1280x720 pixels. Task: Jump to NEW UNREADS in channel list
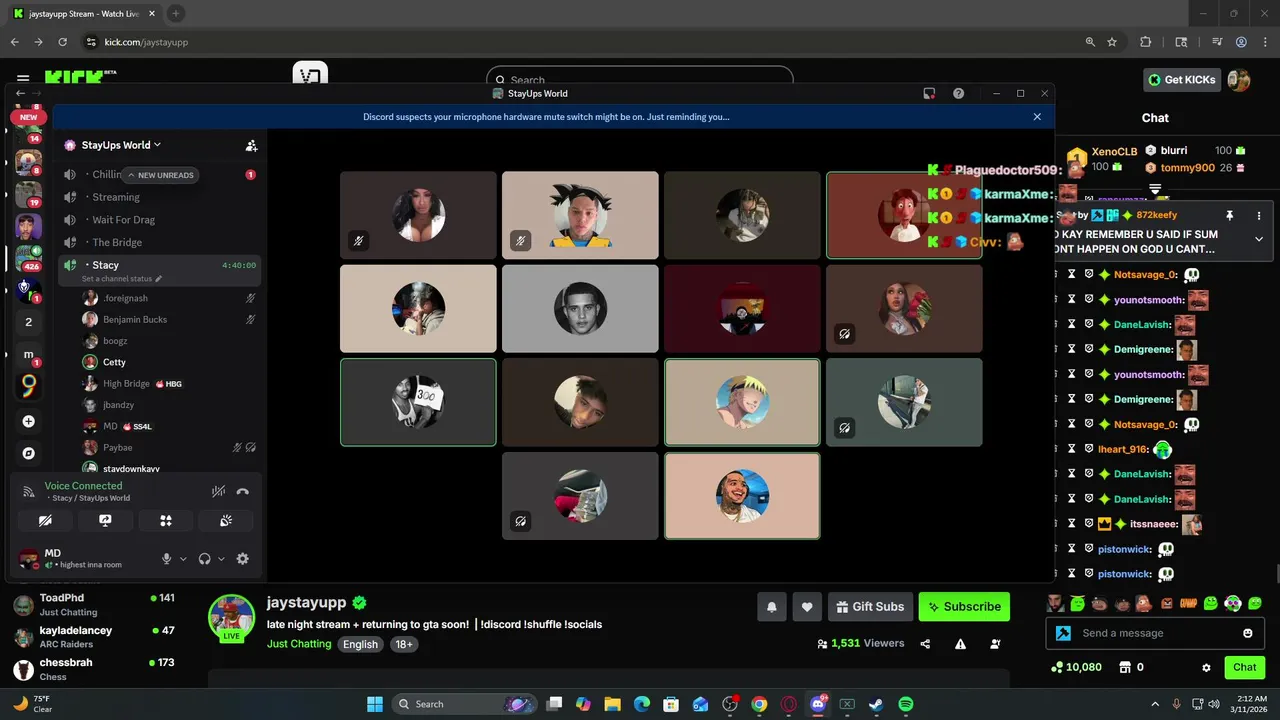coord(160,175)
